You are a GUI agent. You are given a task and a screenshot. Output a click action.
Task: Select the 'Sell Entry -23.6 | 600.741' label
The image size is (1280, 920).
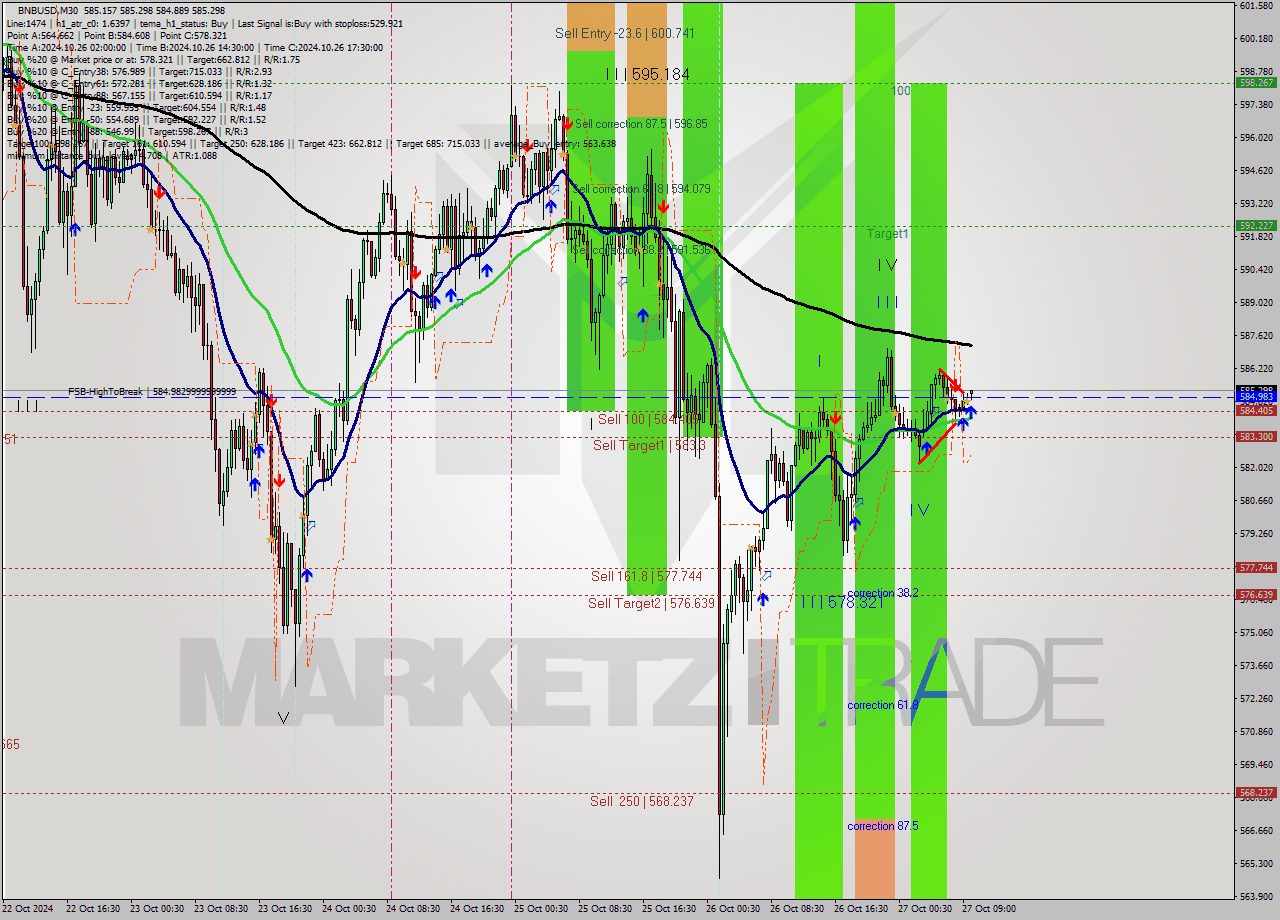(625, 33)
